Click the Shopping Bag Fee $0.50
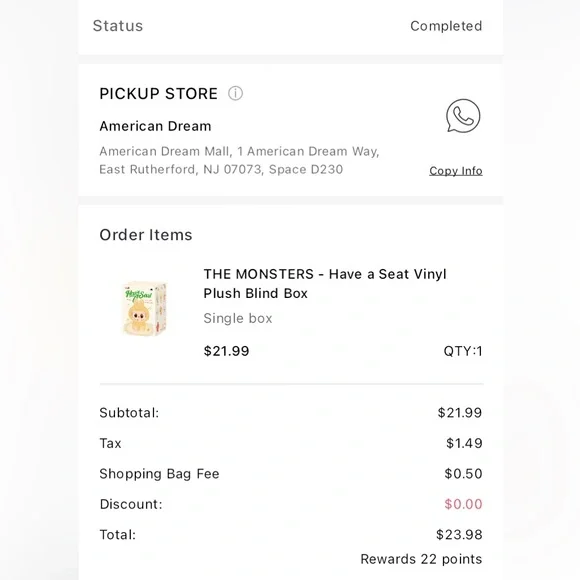 tap(463, 474)
